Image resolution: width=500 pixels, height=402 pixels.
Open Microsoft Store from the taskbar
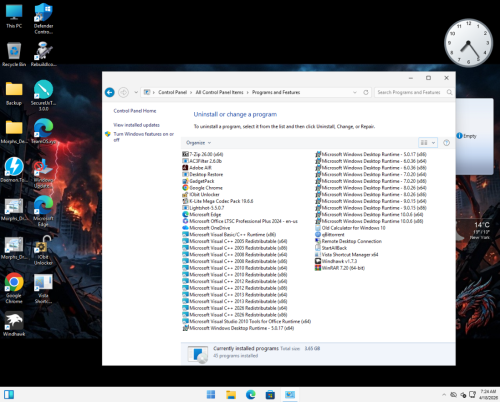[270, 395]
